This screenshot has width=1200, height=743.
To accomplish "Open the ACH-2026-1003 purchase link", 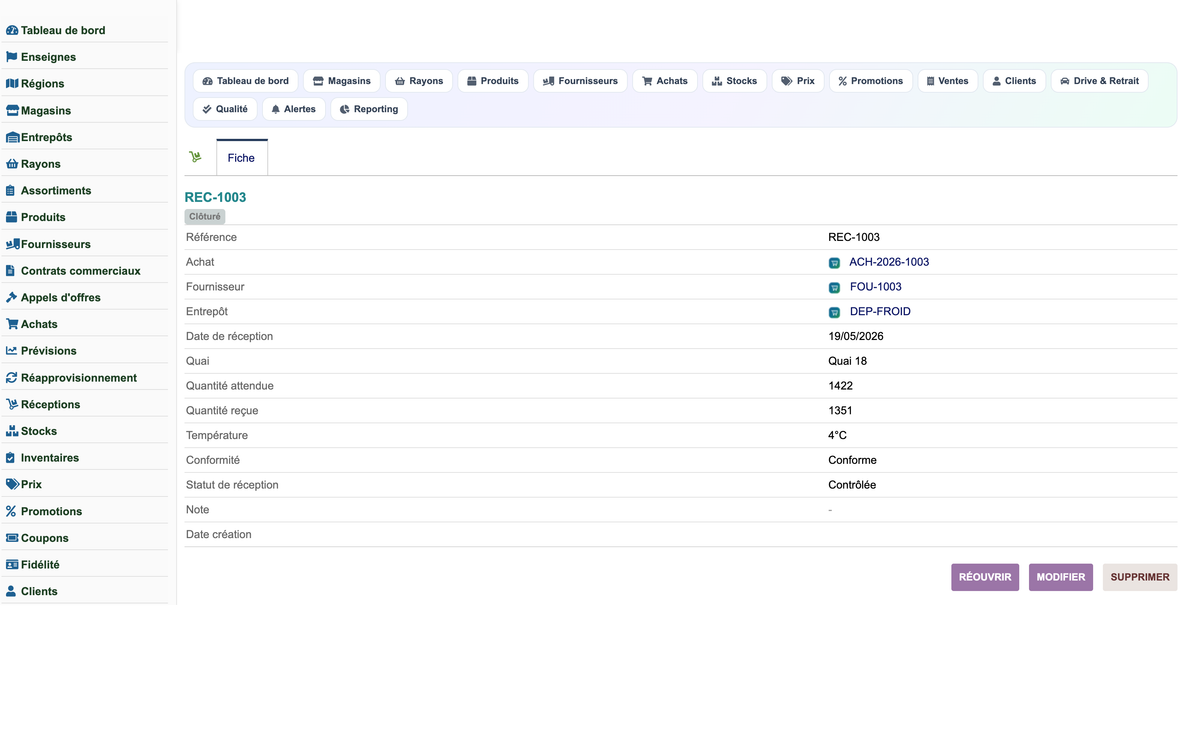I will tap(889, 262).
